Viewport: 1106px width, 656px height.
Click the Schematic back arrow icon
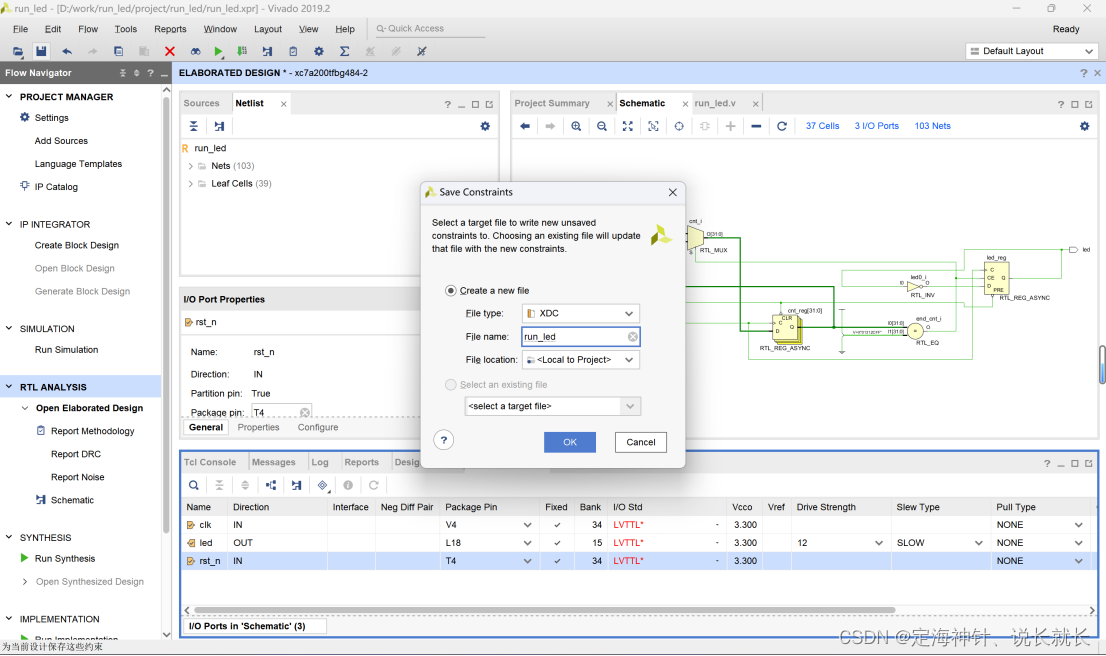[x=525, y=126]
